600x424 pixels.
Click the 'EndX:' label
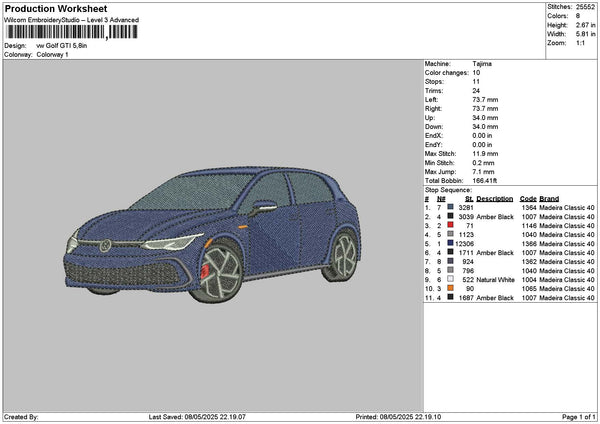point(434,135)
